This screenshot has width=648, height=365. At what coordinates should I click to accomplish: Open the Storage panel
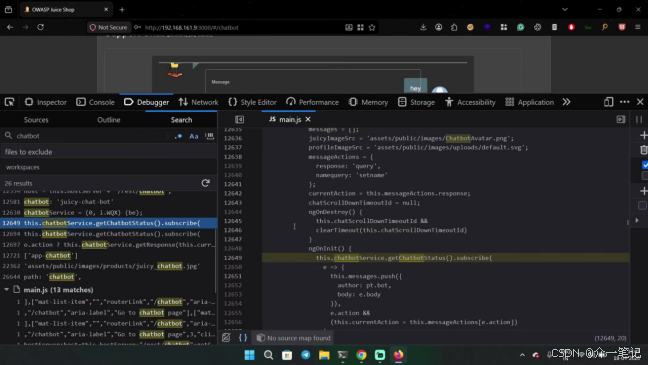pyautogui.click(x=416, y=102)
